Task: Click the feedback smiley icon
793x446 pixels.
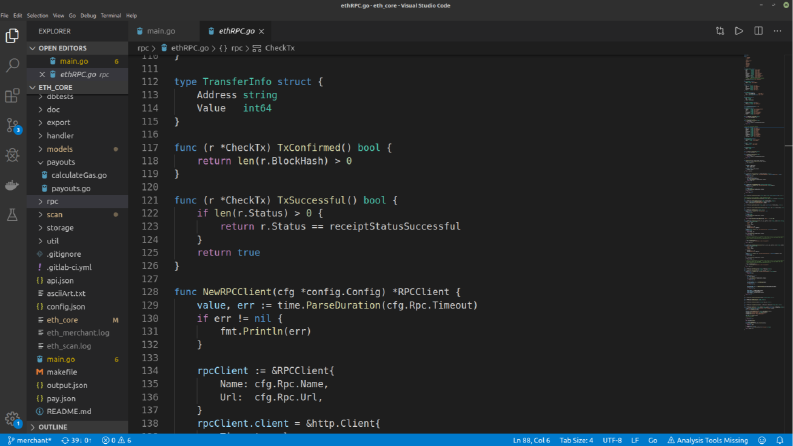Action: 762,440
